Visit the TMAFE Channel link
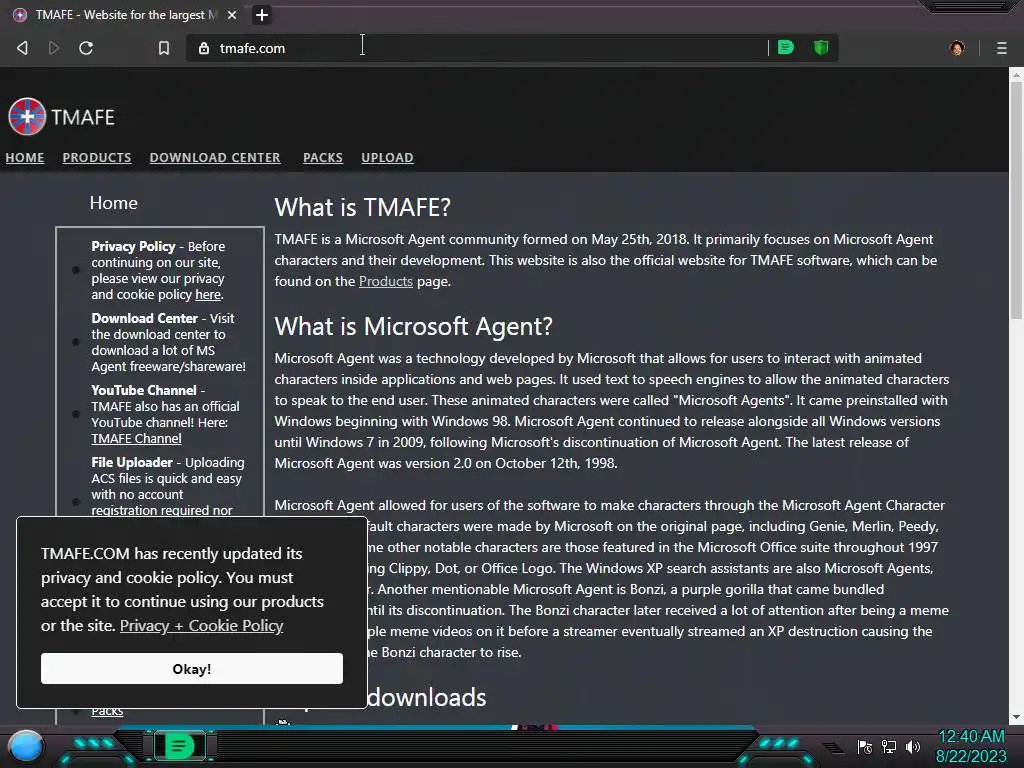The width and height of the screenshot is (1024, 768). point(136,439)
